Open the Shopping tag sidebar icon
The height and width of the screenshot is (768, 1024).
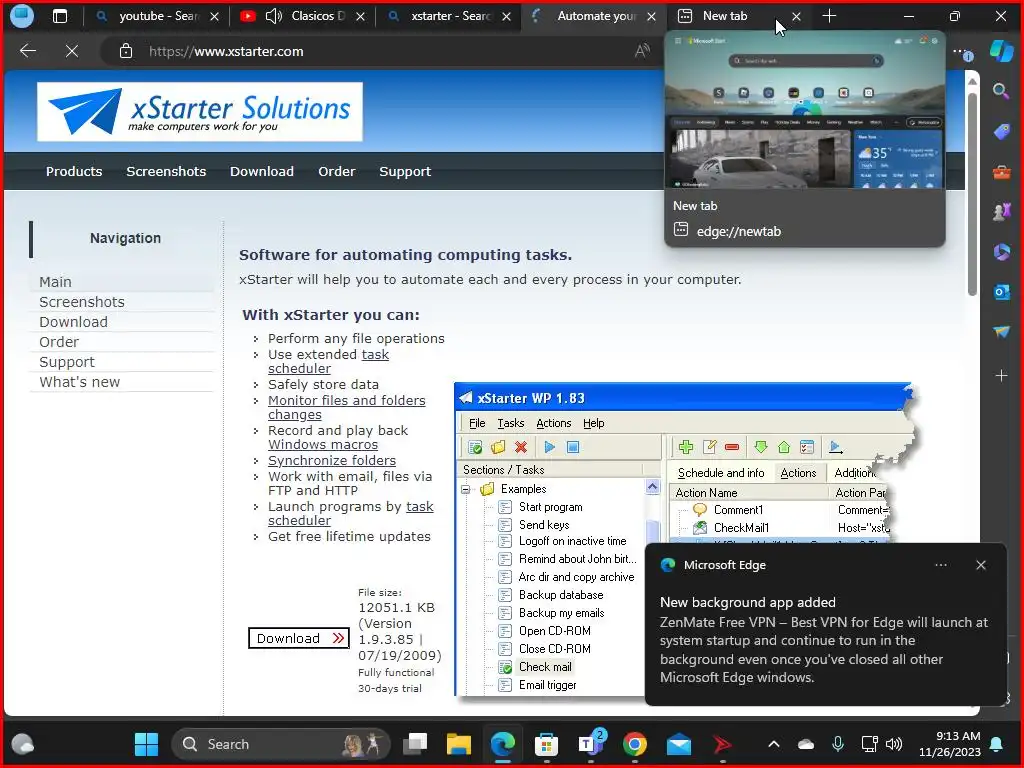tap(1001, 131)
